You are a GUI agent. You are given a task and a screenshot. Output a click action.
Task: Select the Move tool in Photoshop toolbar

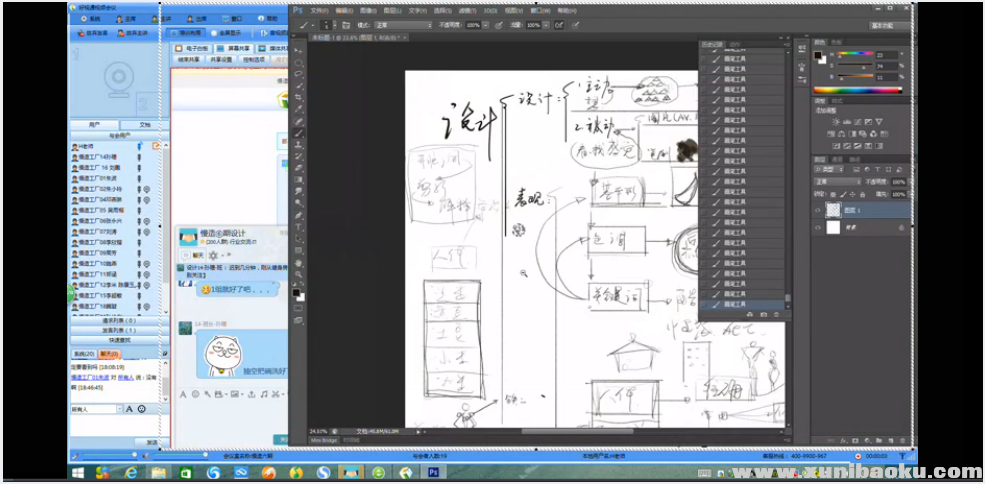(x=298, y=50)
